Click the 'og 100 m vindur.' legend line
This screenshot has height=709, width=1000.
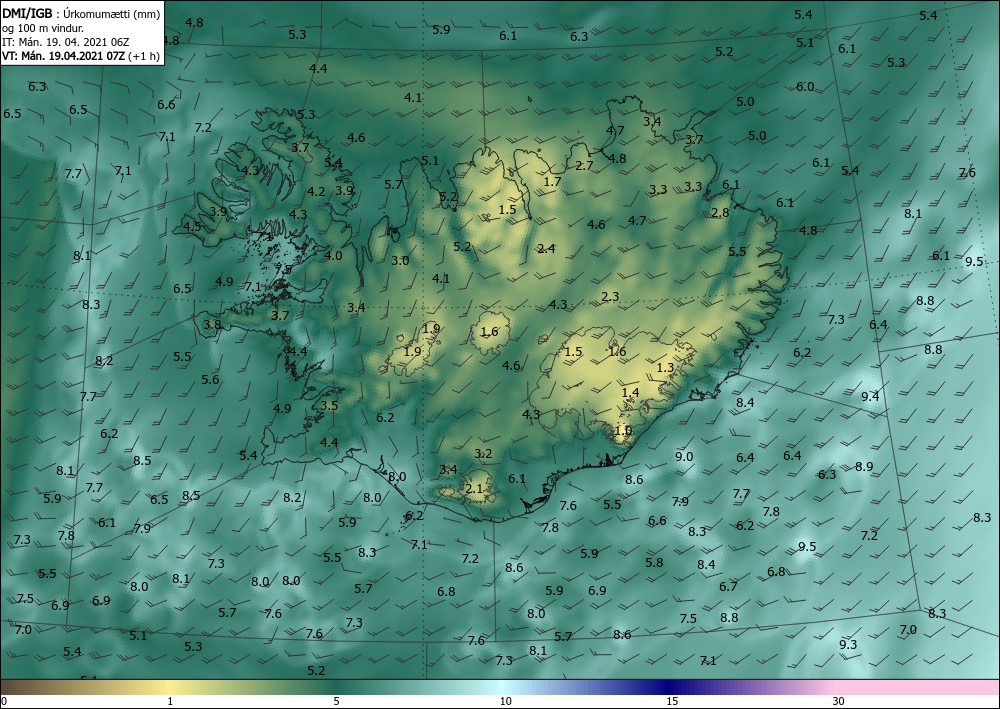click(43, 28)
